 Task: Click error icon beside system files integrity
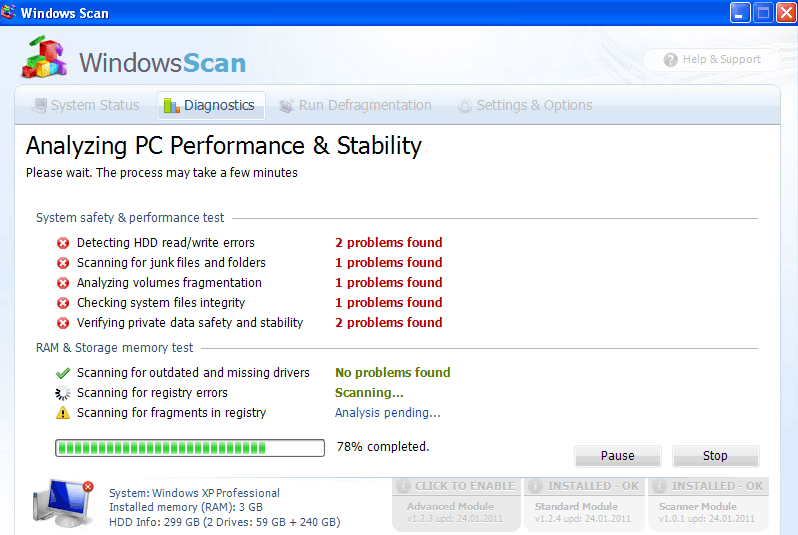[x=63, y=303]
